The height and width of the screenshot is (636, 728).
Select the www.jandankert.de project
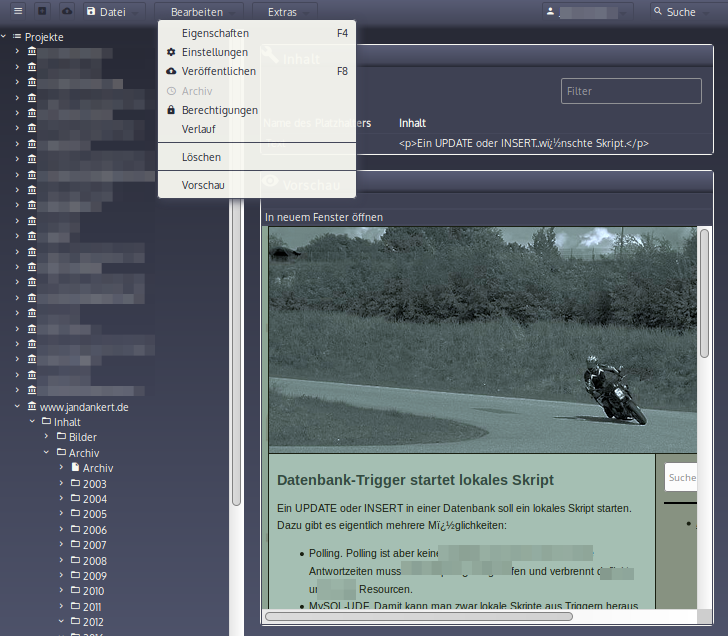click(x=84, y=408)
